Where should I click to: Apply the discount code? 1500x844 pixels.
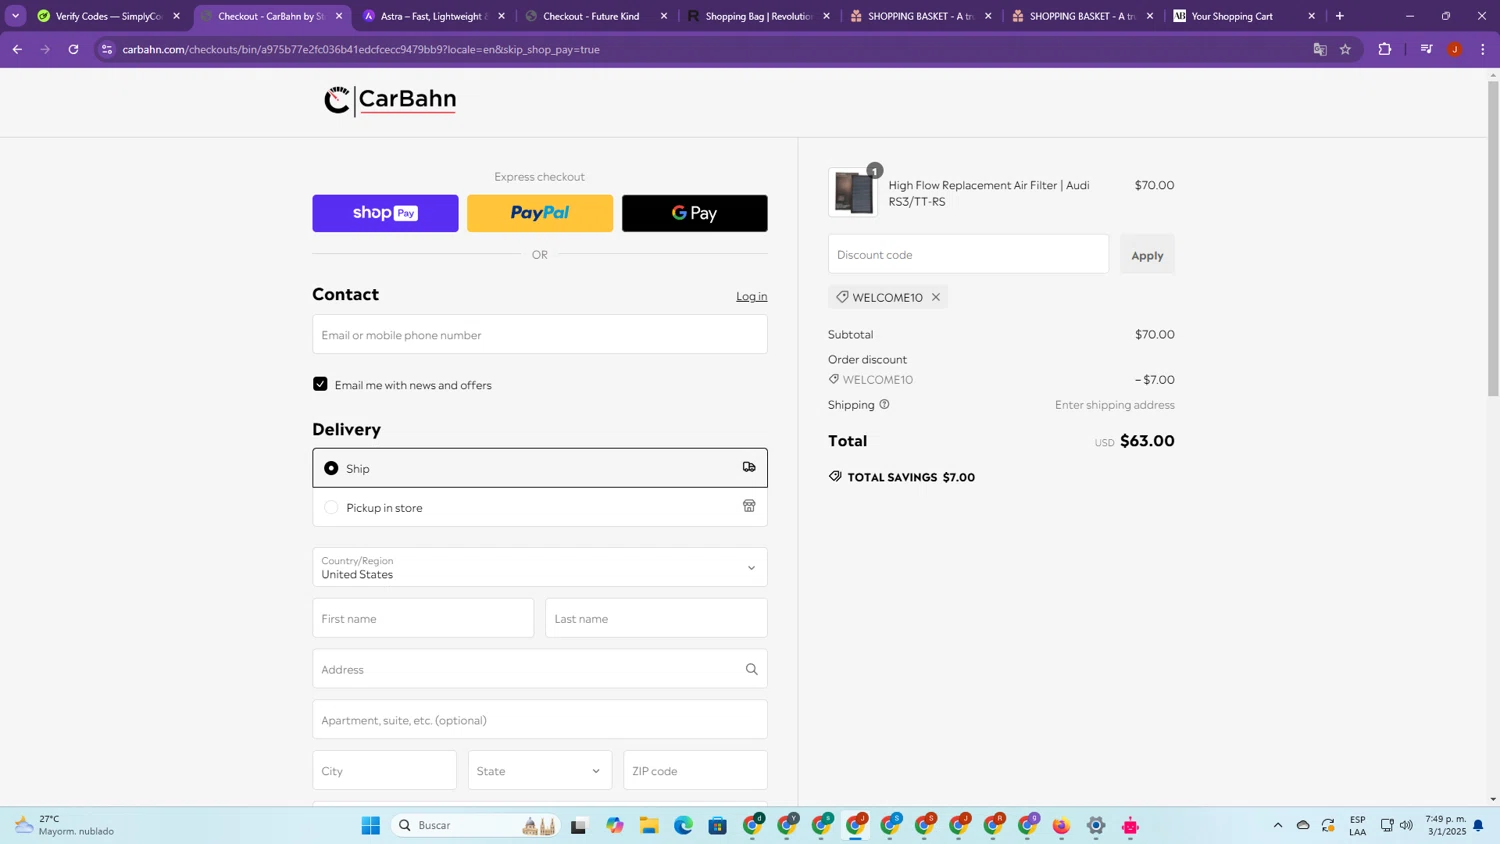(x=1147, y=255)
